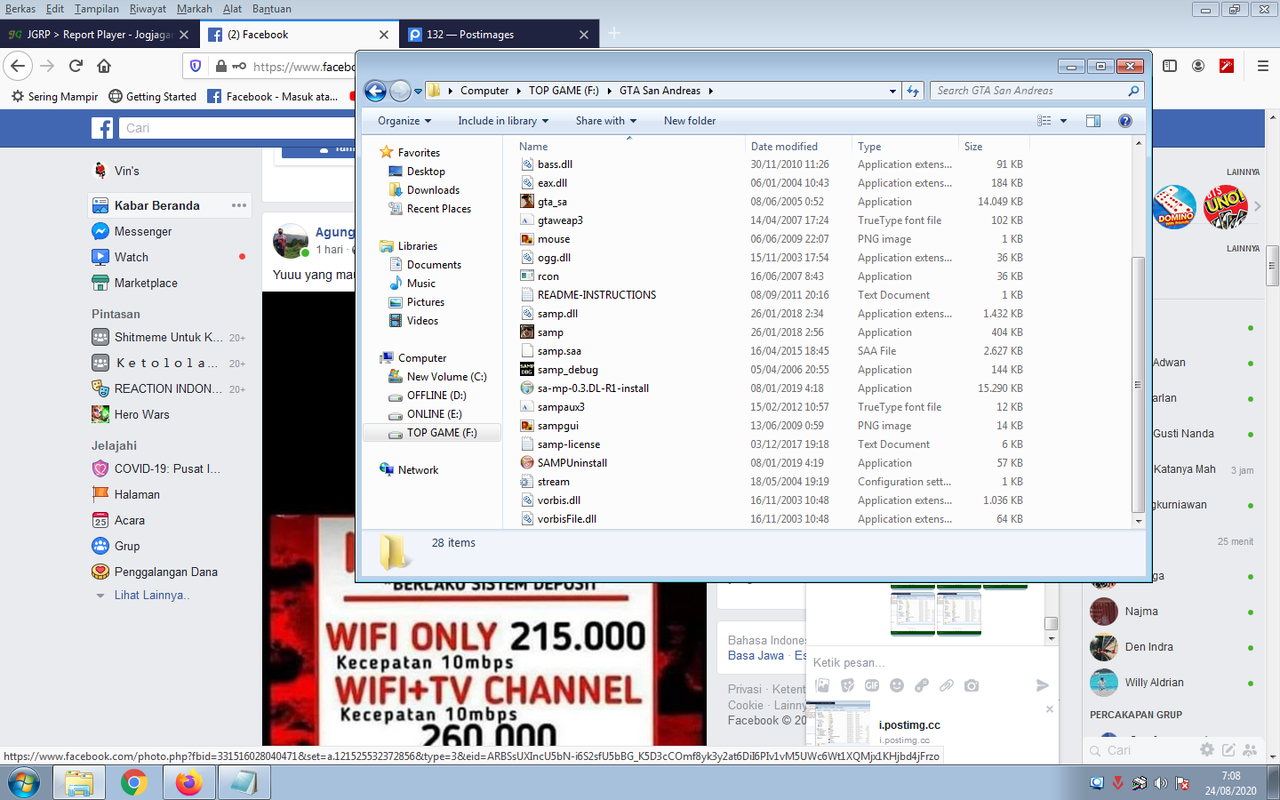
Task: Reload the page in Firefox
Action: [x=75, y=66]
